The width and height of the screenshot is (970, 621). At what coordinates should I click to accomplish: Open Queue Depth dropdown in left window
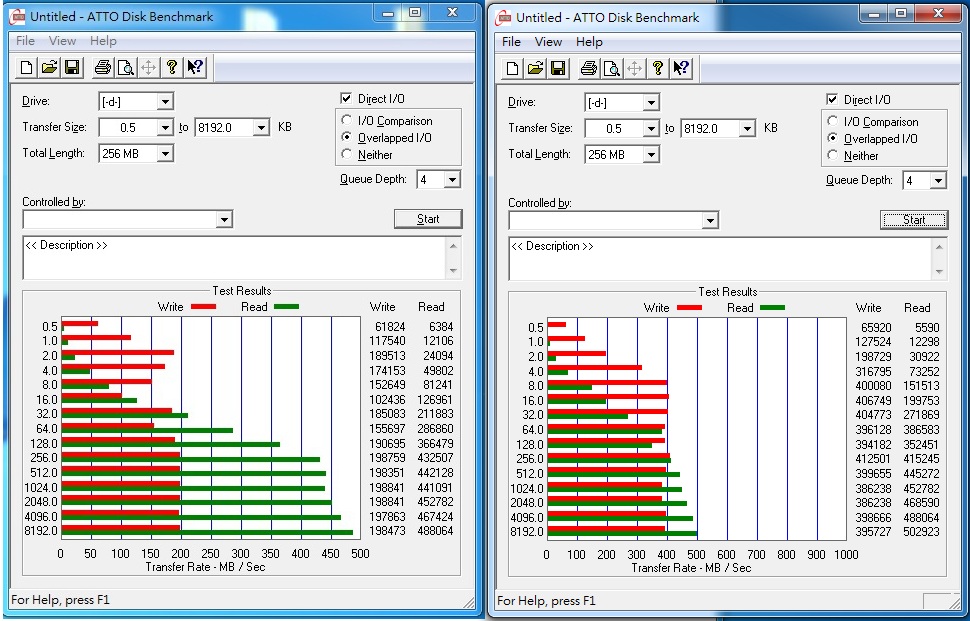pyautogui.click(x=452, y=179)
